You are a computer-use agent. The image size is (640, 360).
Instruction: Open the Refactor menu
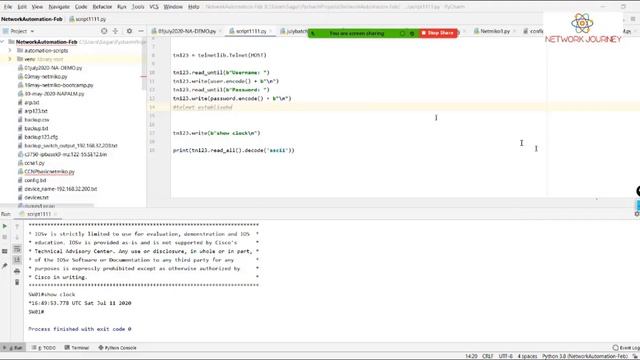point(102,7)
